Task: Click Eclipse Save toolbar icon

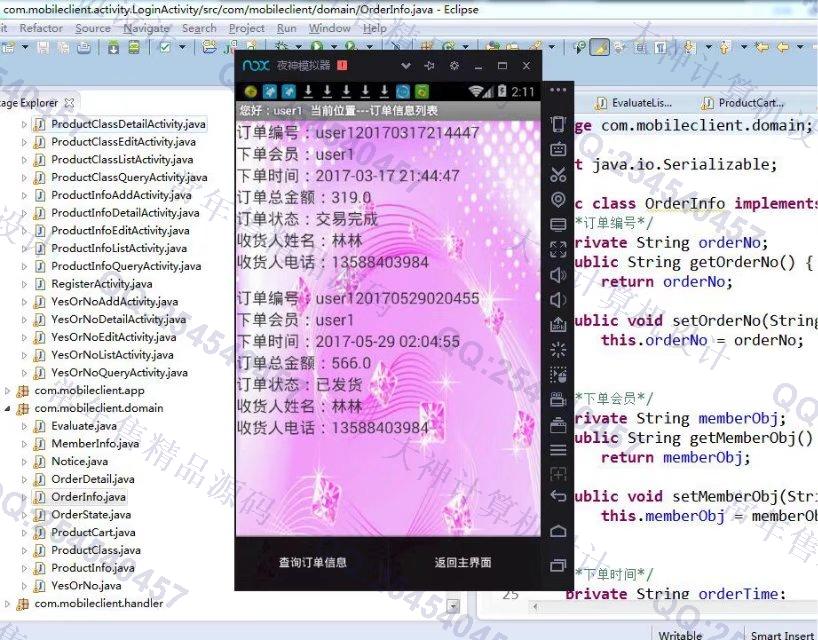Action: click(43, 47)
